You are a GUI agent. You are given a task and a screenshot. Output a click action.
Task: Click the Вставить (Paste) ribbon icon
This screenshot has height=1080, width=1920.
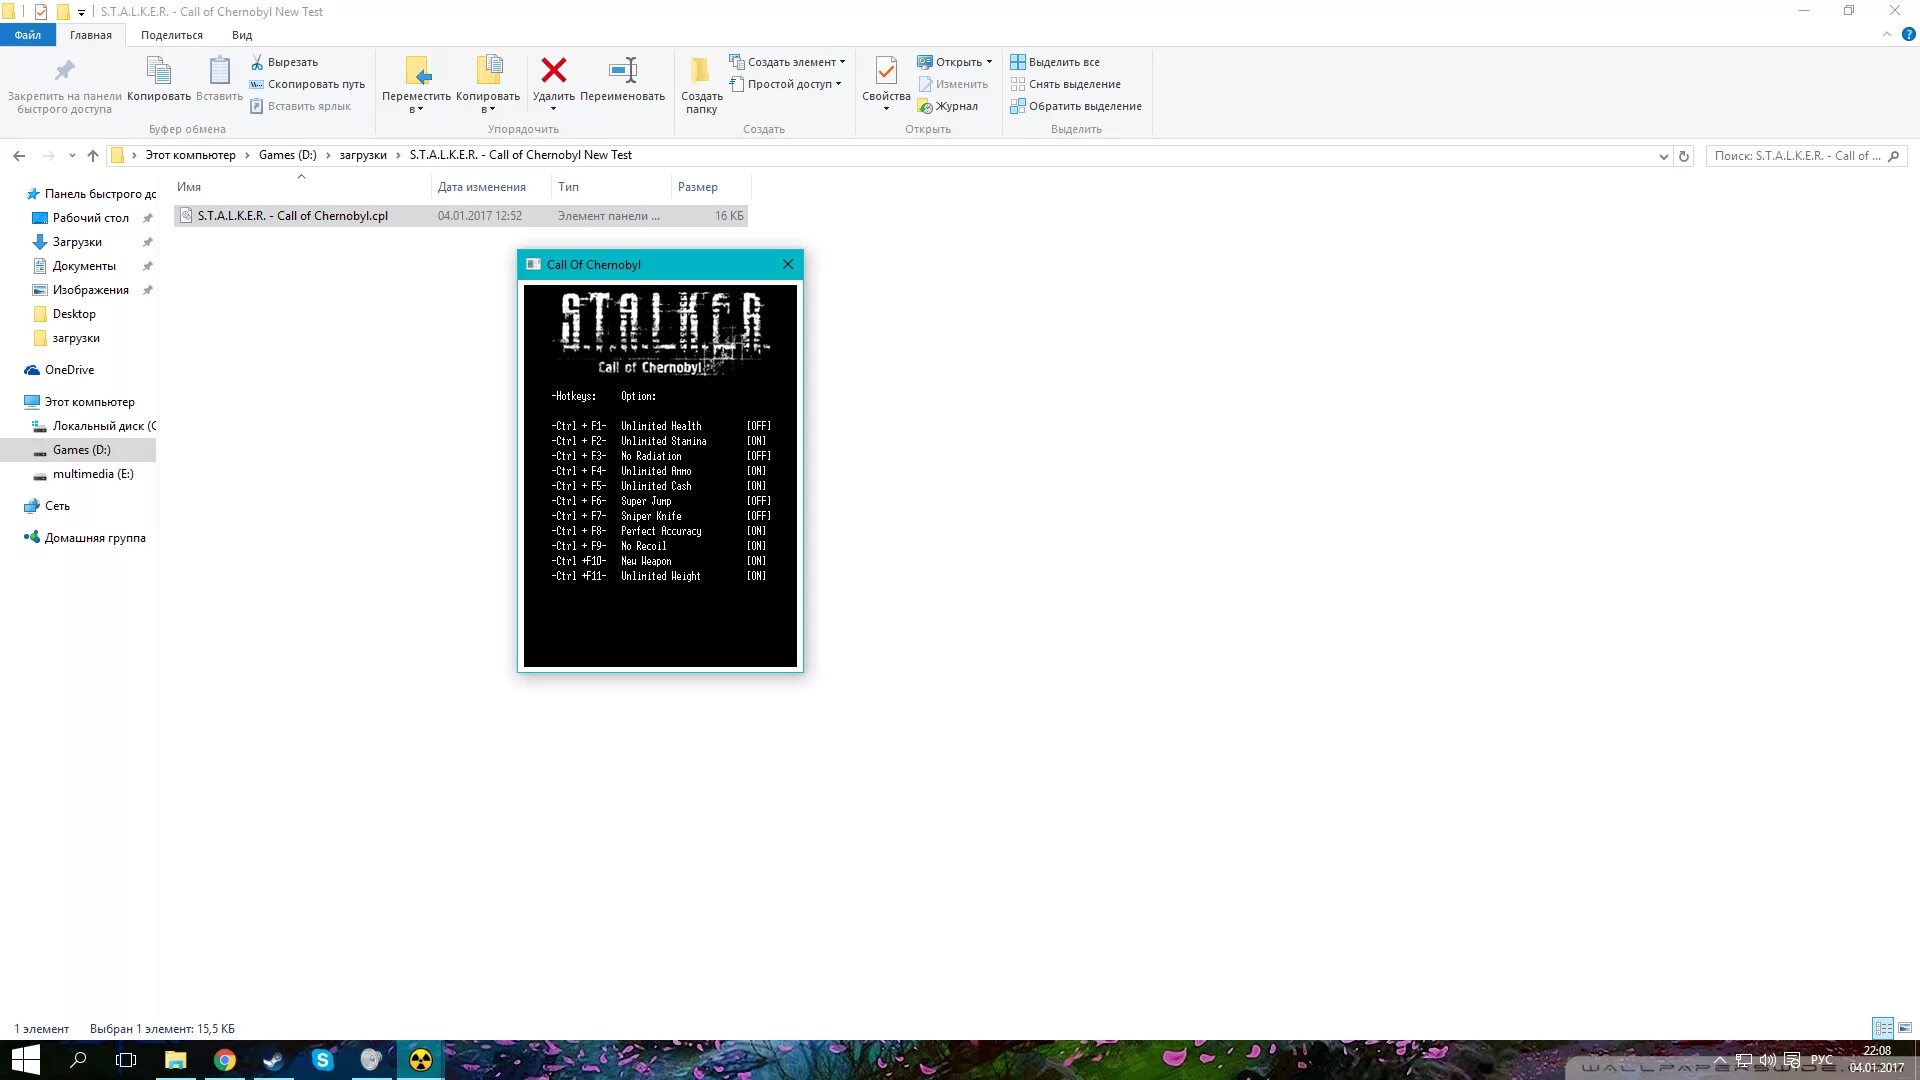[x=219, y=71]
